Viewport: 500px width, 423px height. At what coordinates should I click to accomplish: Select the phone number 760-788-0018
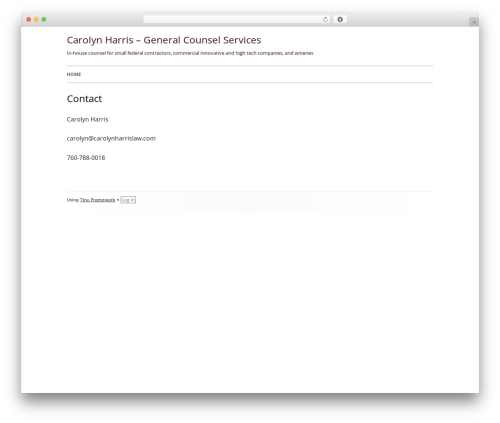pos(86,158)
